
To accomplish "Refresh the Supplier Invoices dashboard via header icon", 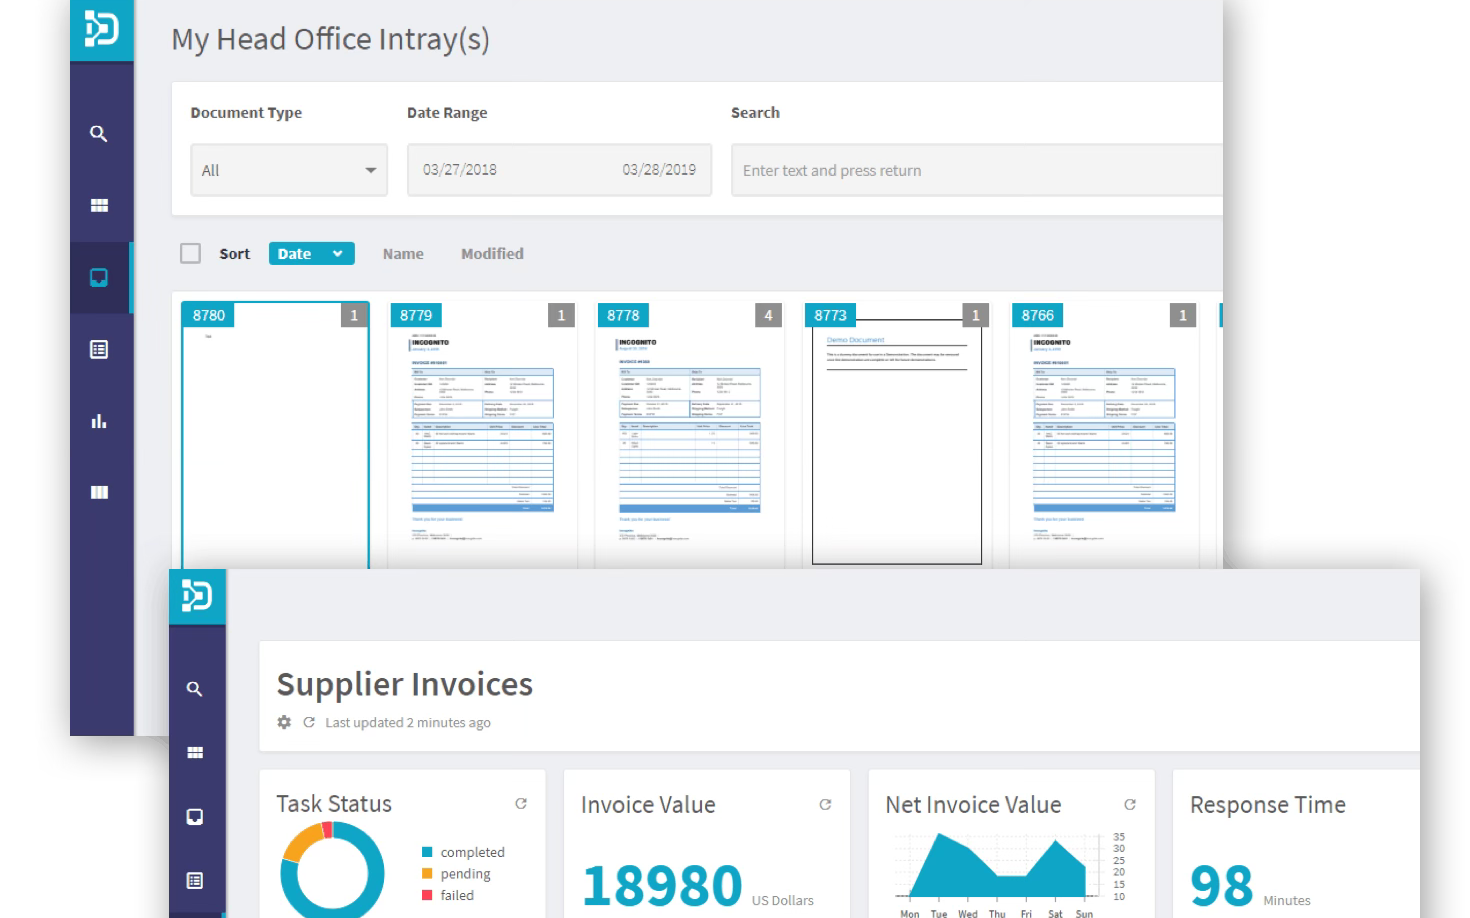I will (309, 722).
